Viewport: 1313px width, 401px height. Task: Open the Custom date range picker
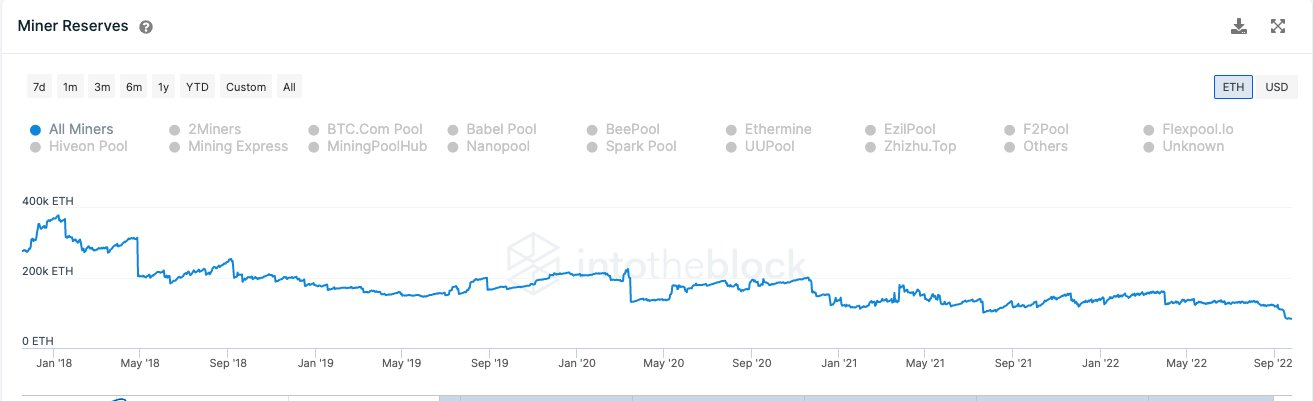[x=246, y=87]
